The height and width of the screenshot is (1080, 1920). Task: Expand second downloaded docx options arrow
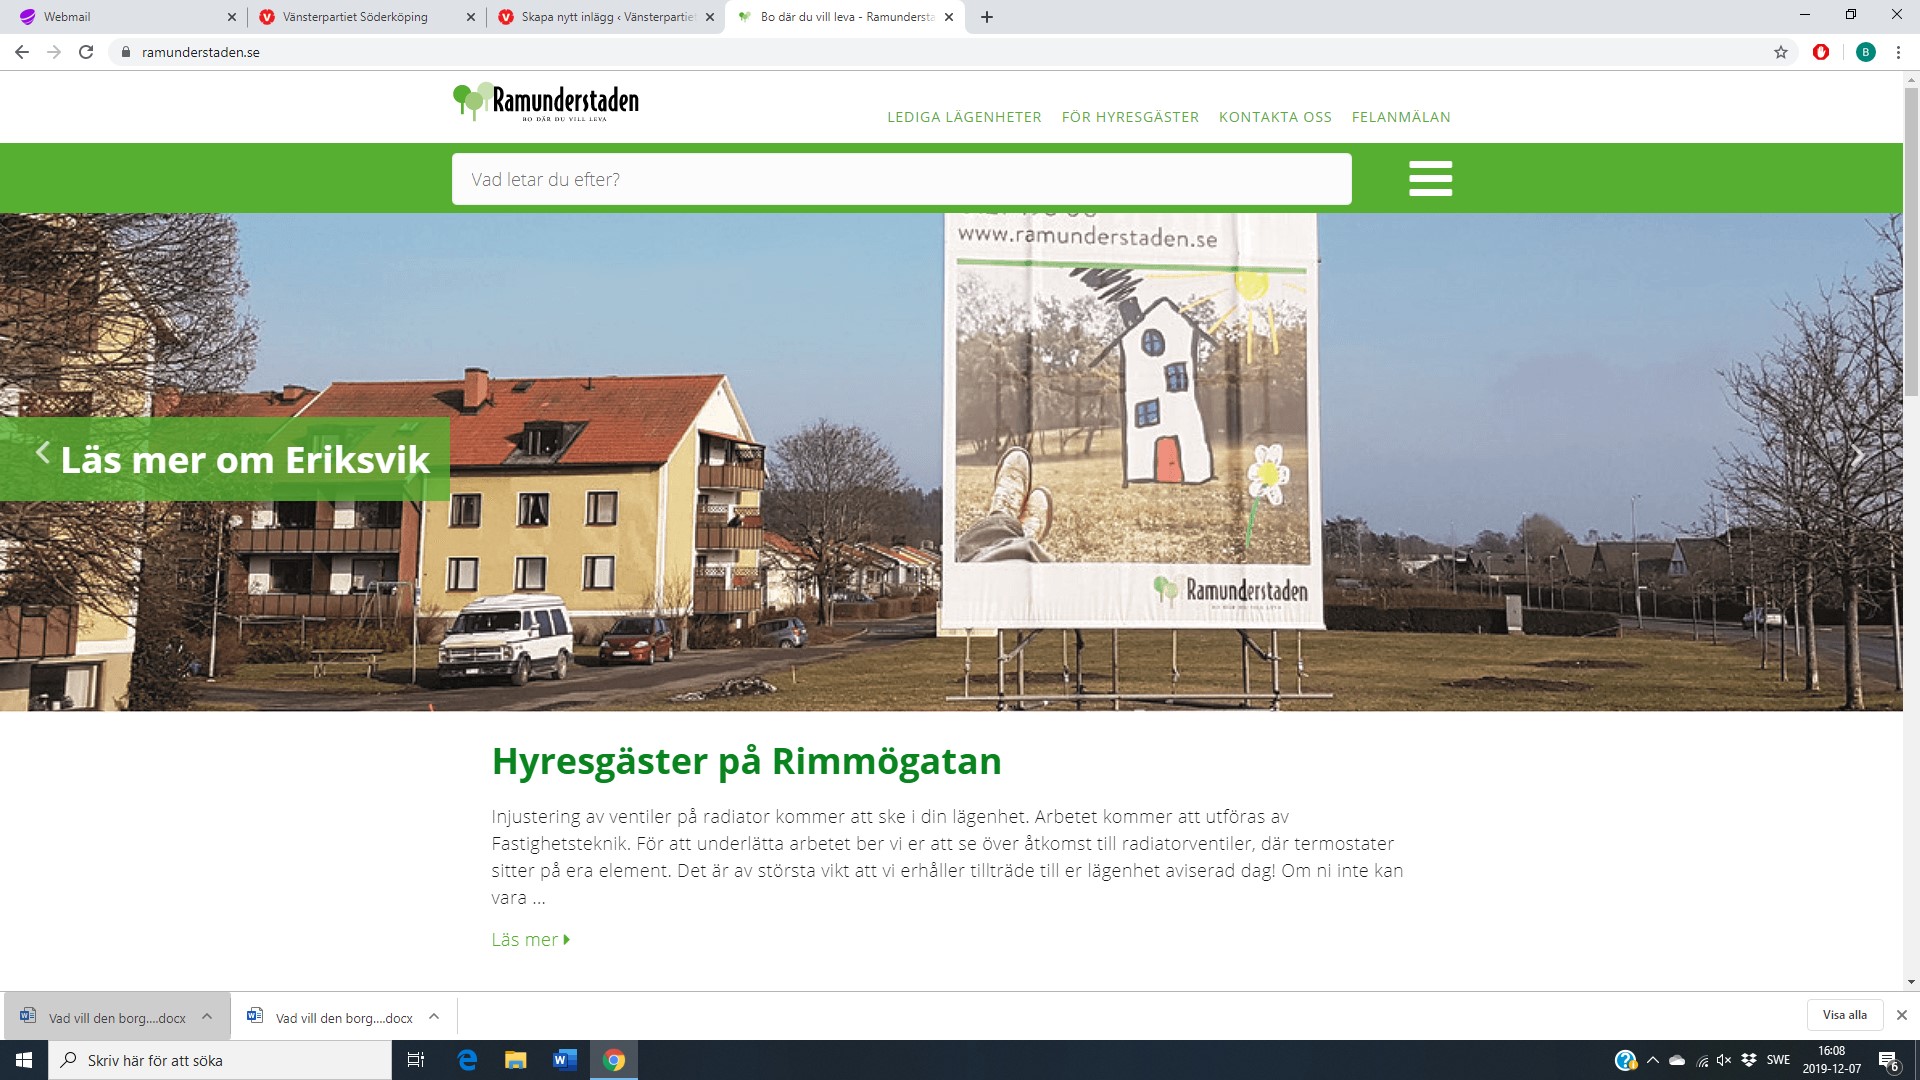click(x=434, y=1017)
